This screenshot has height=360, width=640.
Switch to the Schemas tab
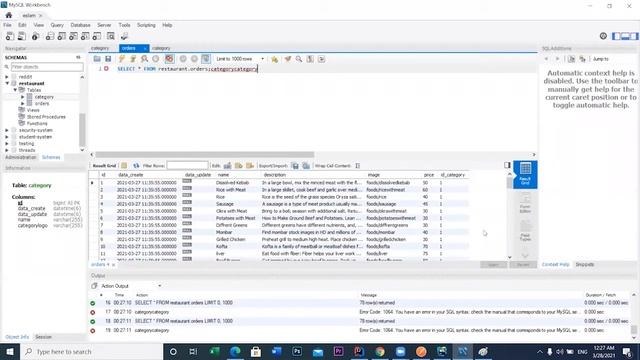[51, 157]
